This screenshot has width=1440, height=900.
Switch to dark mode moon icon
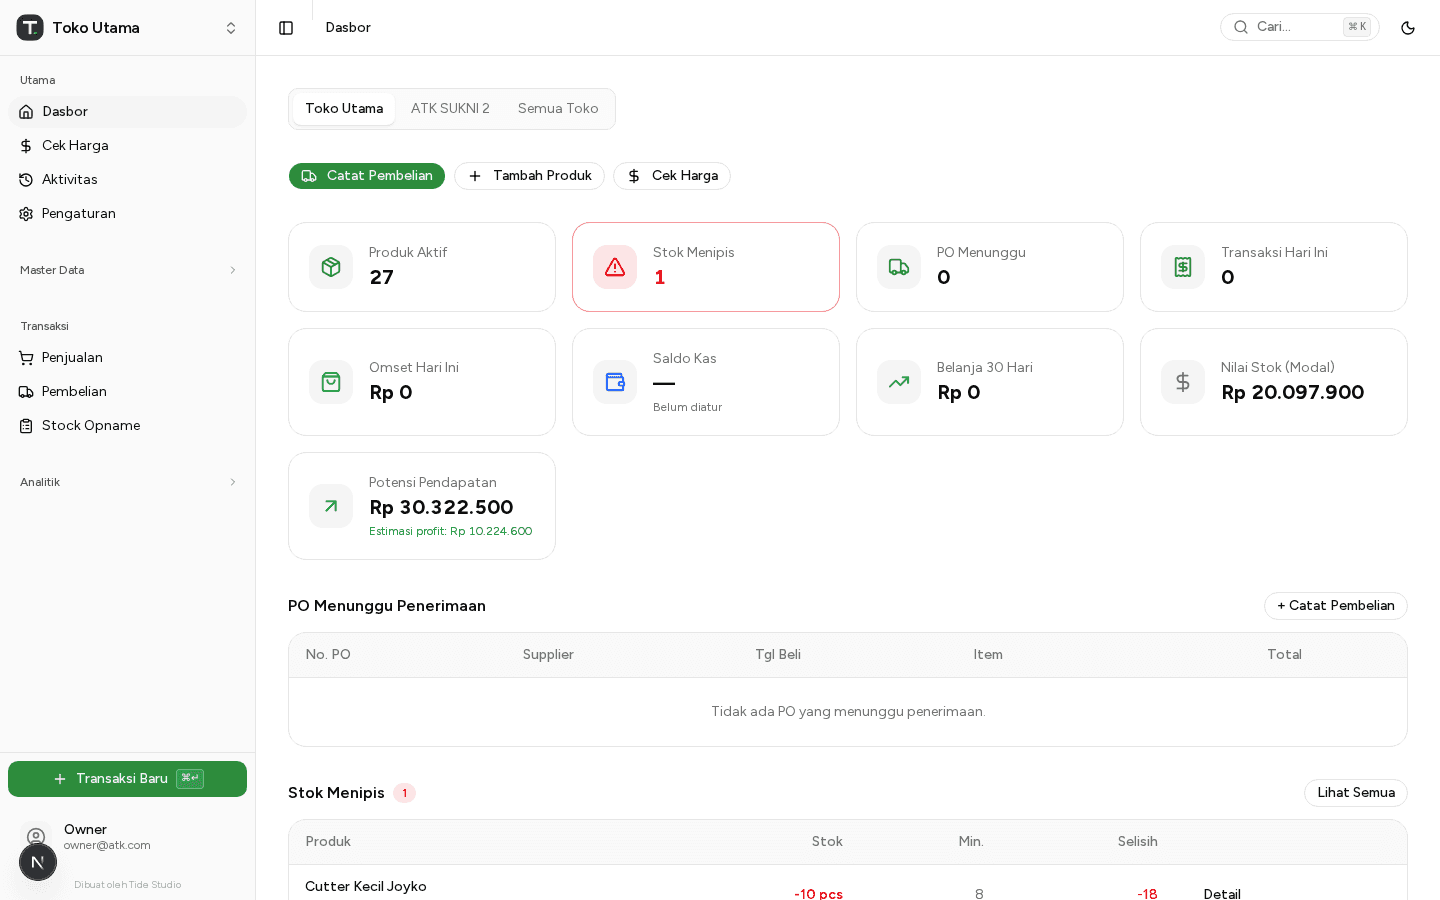(1408, 28)
